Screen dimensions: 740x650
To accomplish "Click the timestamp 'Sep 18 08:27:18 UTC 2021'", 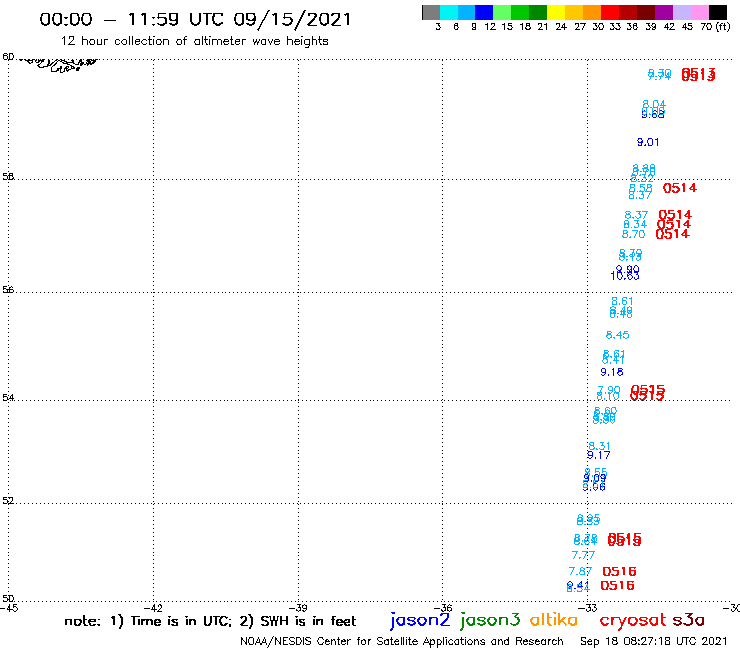I will click(x=654, y=641).
